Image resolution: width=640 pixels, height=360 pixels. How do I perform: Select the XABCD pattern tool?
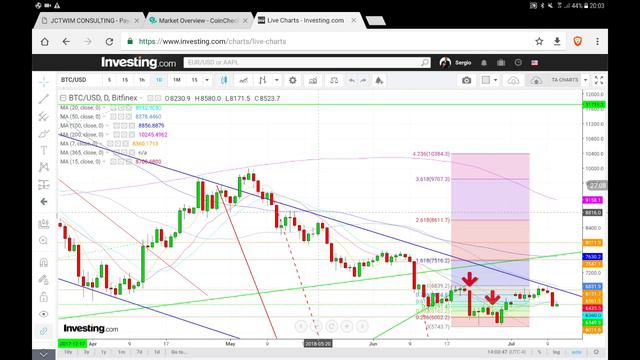[44, 167]
